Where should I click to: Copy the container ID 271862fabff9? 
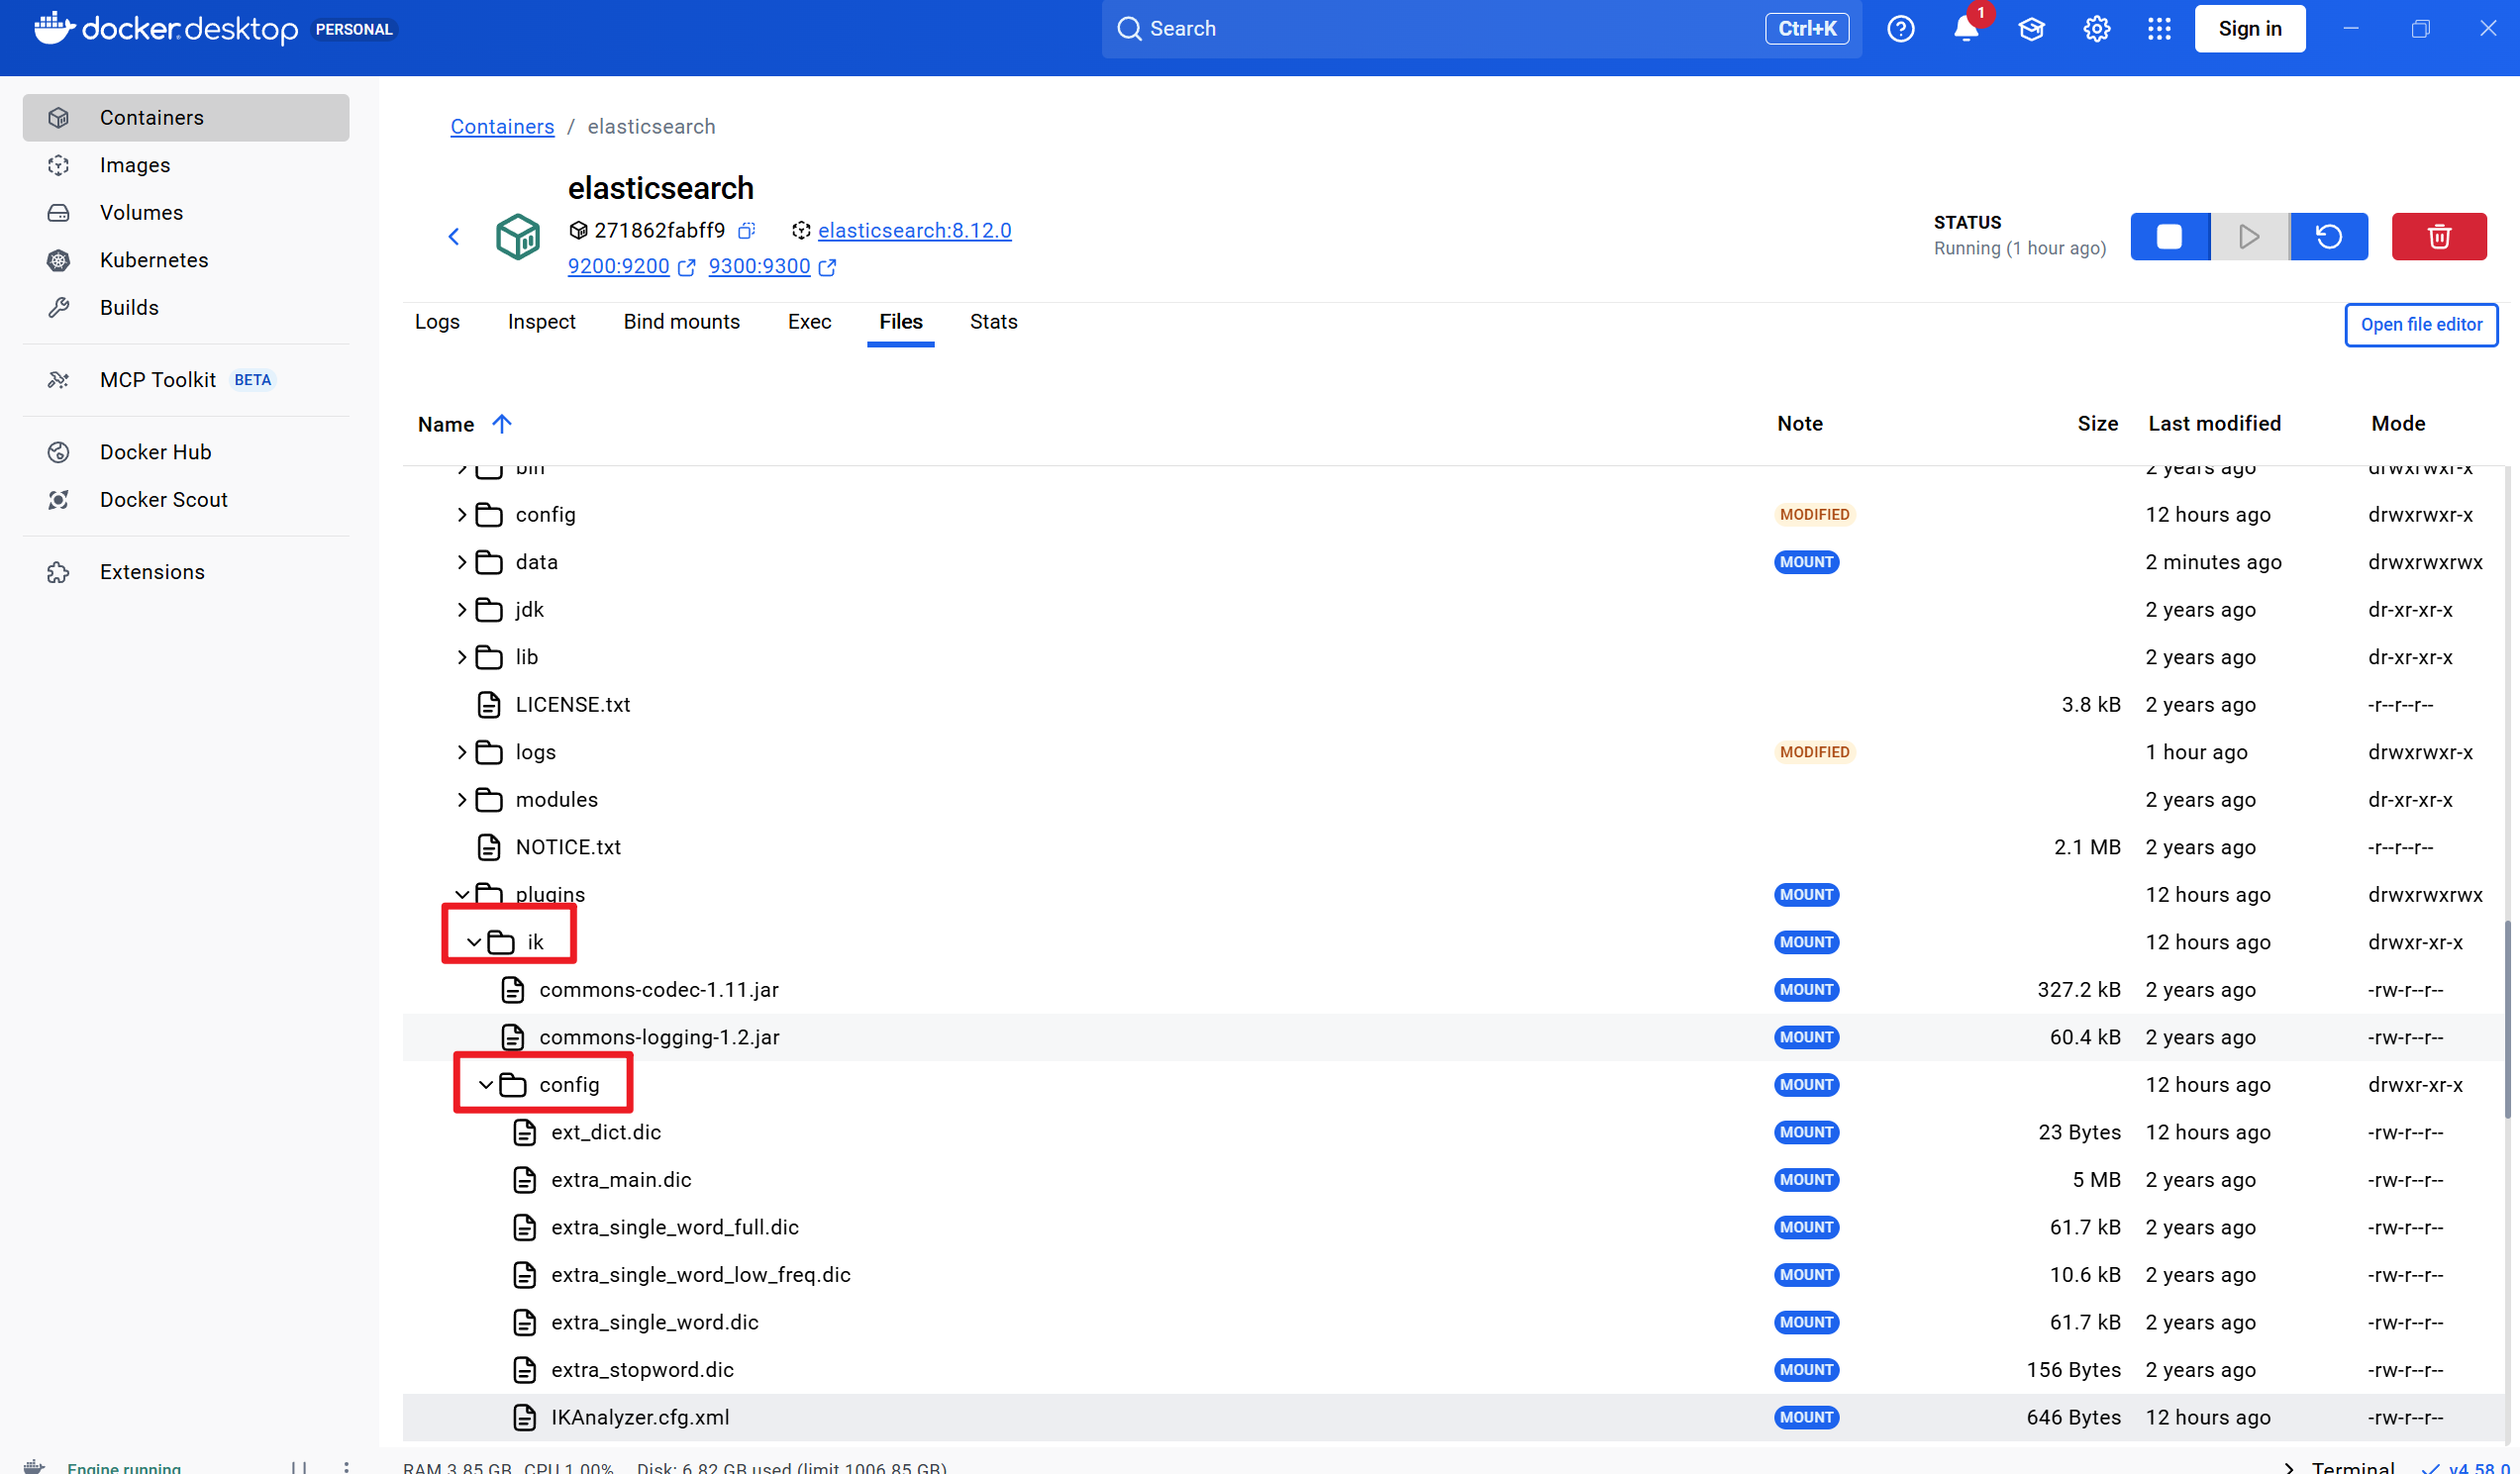[x=746, y=231]
